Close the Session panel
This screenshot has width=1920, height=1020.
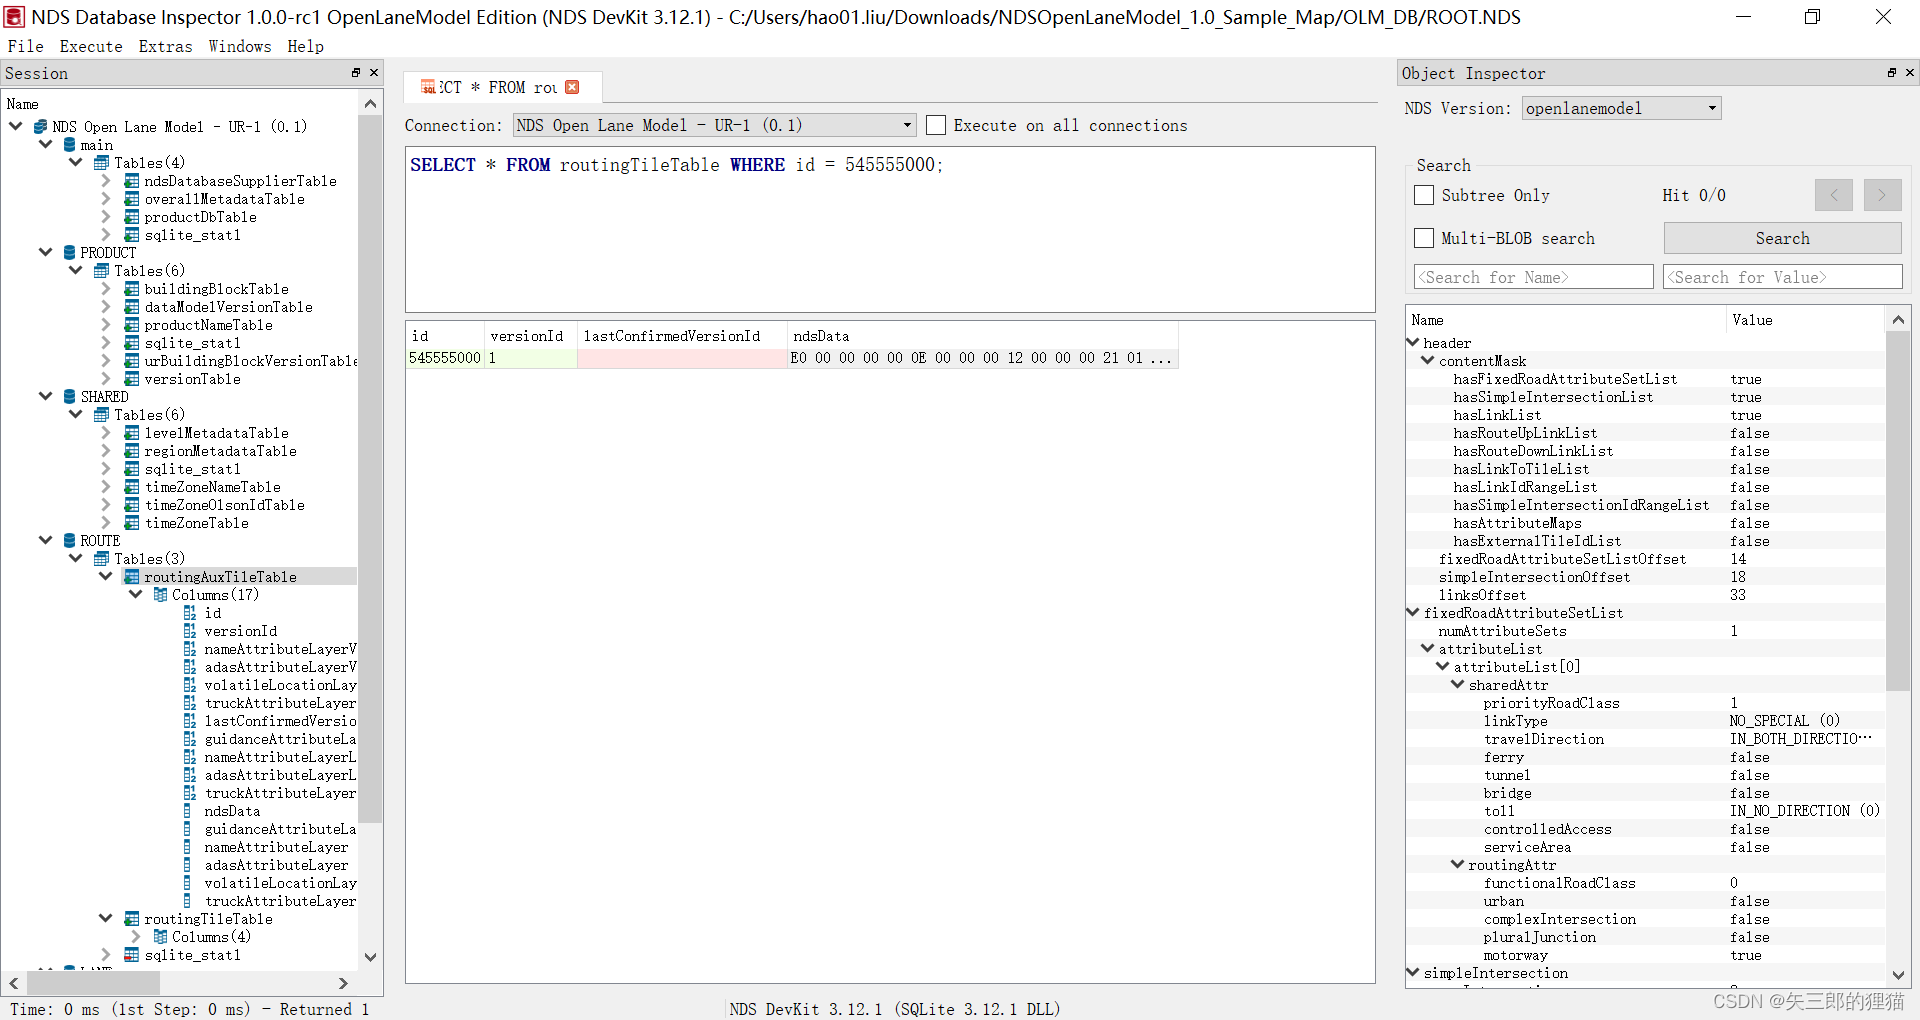tap(374, 73)
